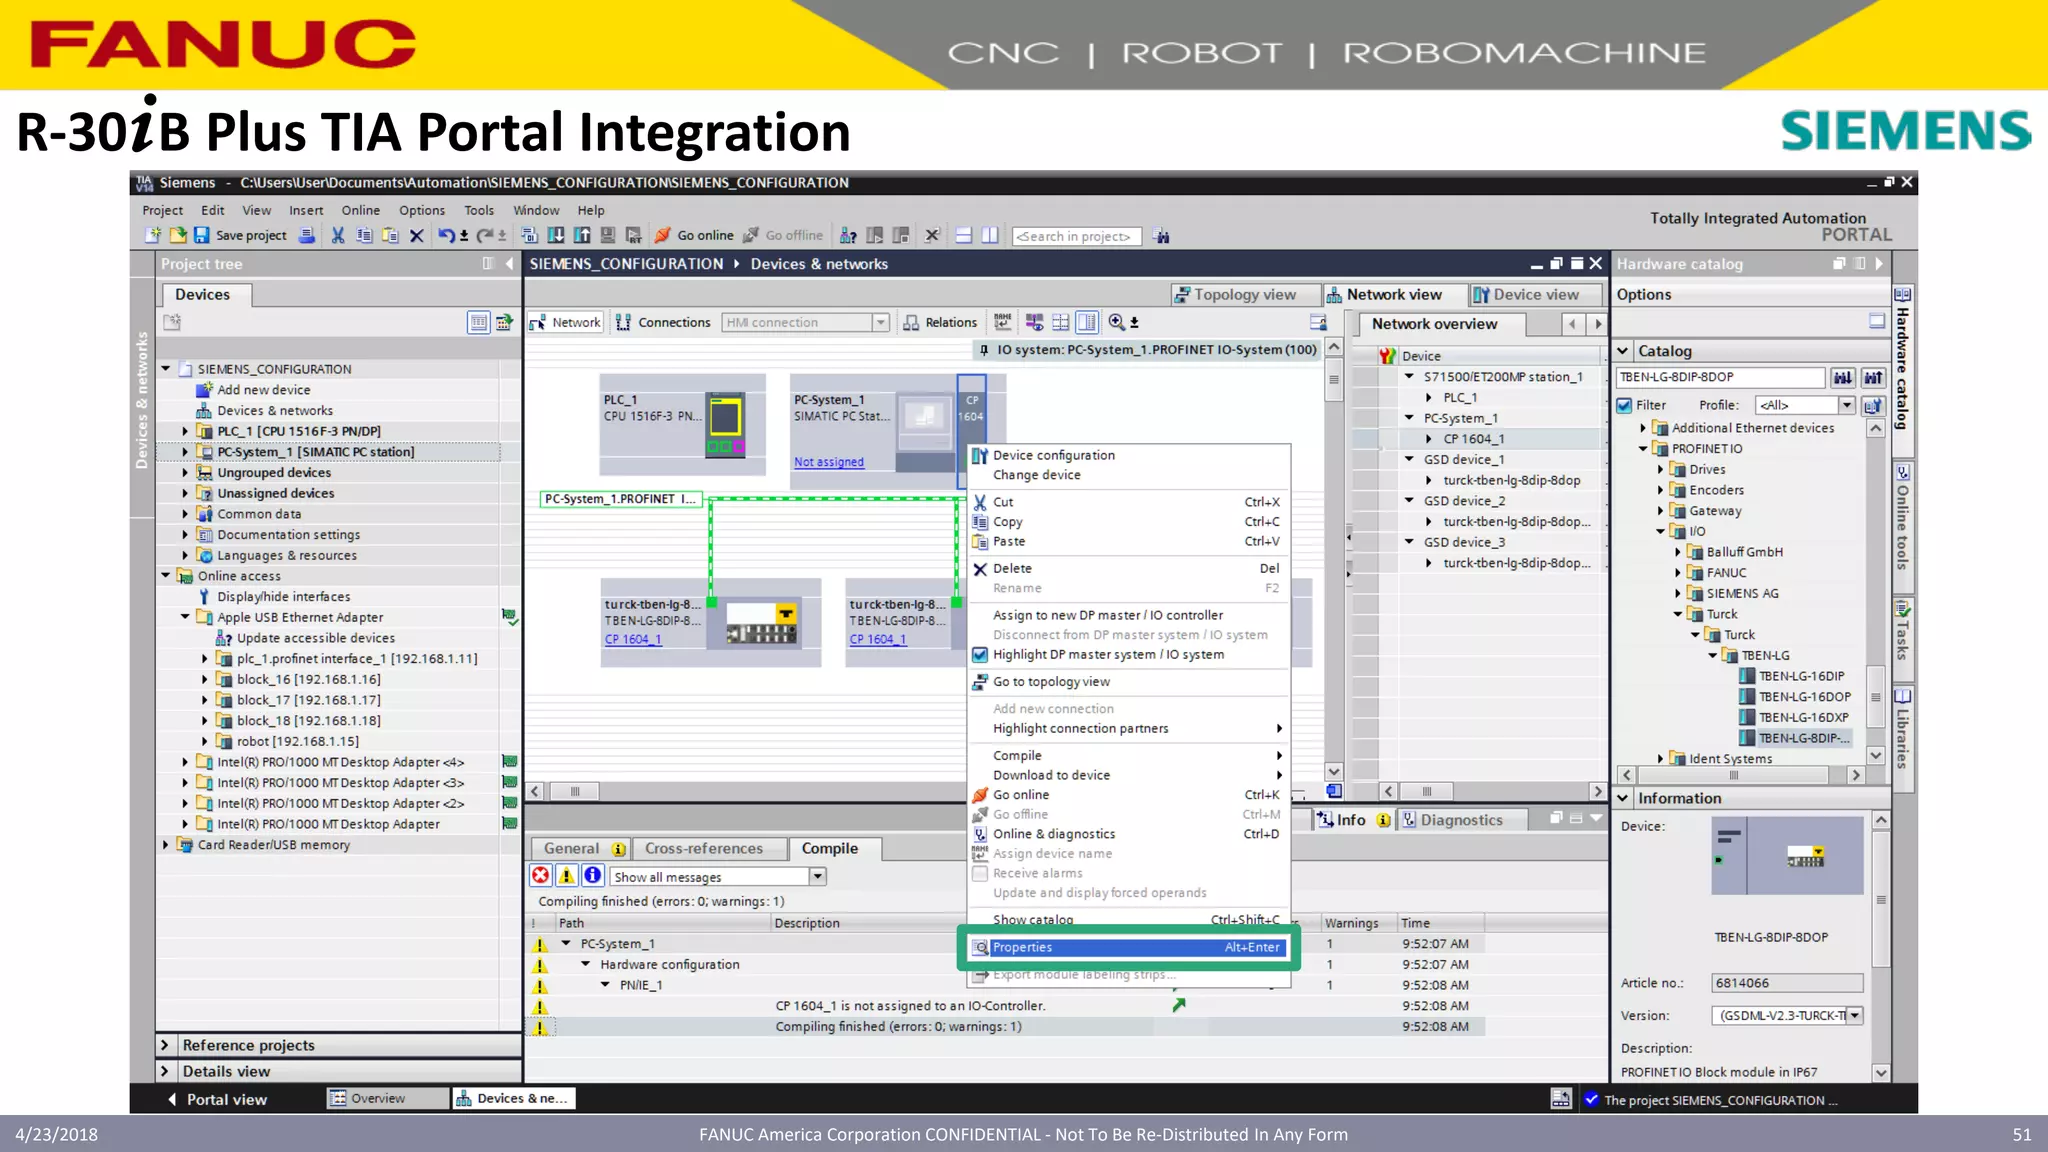Toggle warnings filter icon in Compile tab
Image resolution: width=2048 pixels, height=1152 pixels.
(567, 875)
